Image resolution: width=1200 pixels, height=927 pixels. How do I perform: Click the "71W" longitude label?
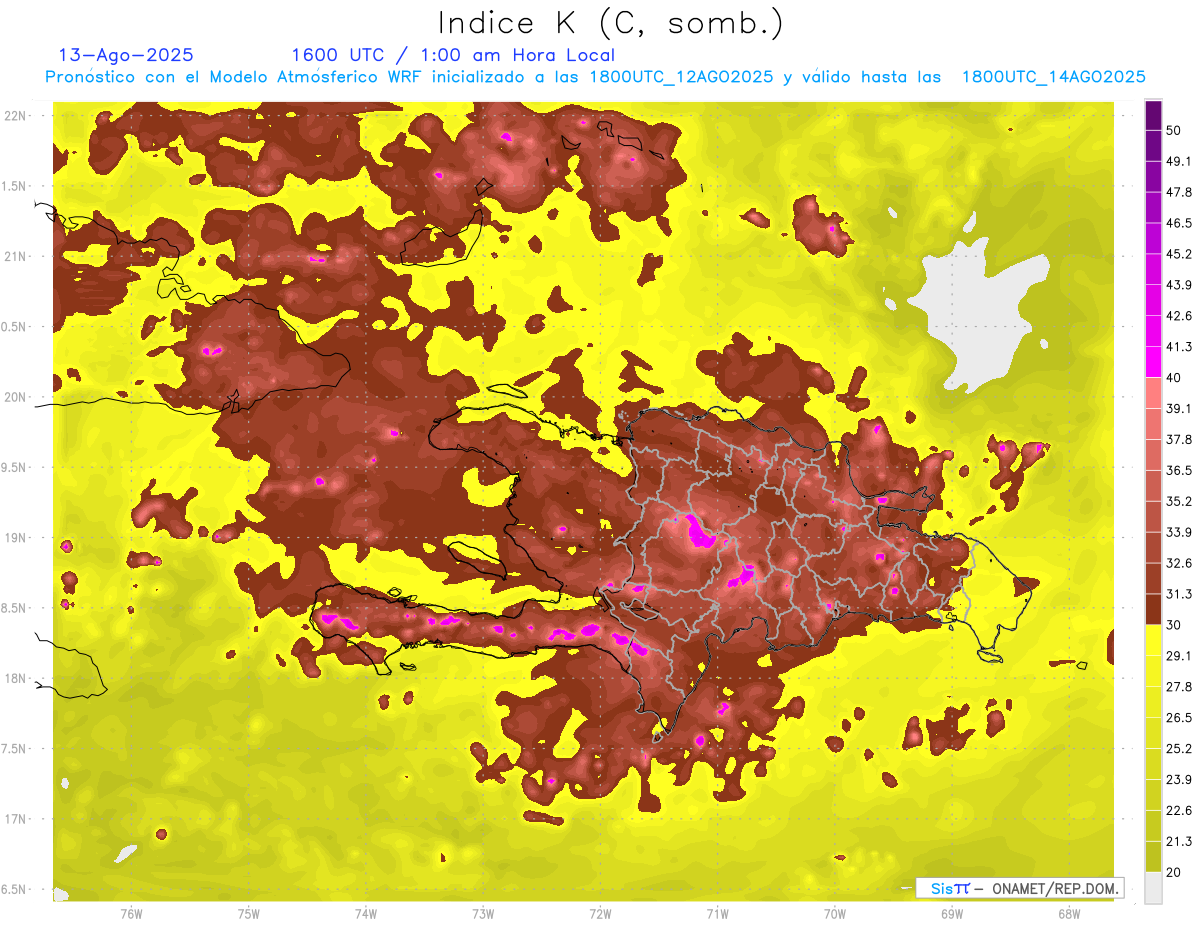[x=717, y=914]
